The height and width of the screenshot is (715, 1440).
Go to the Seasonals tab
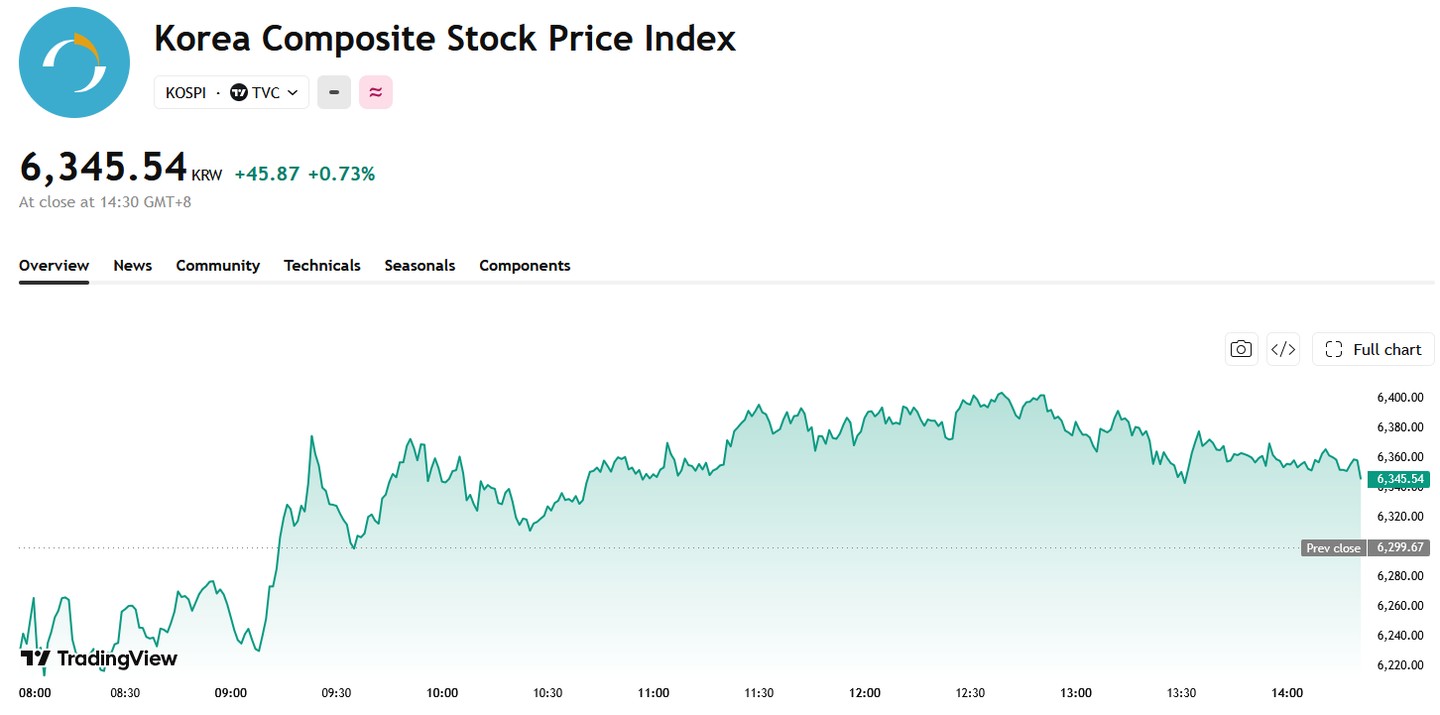420,265
